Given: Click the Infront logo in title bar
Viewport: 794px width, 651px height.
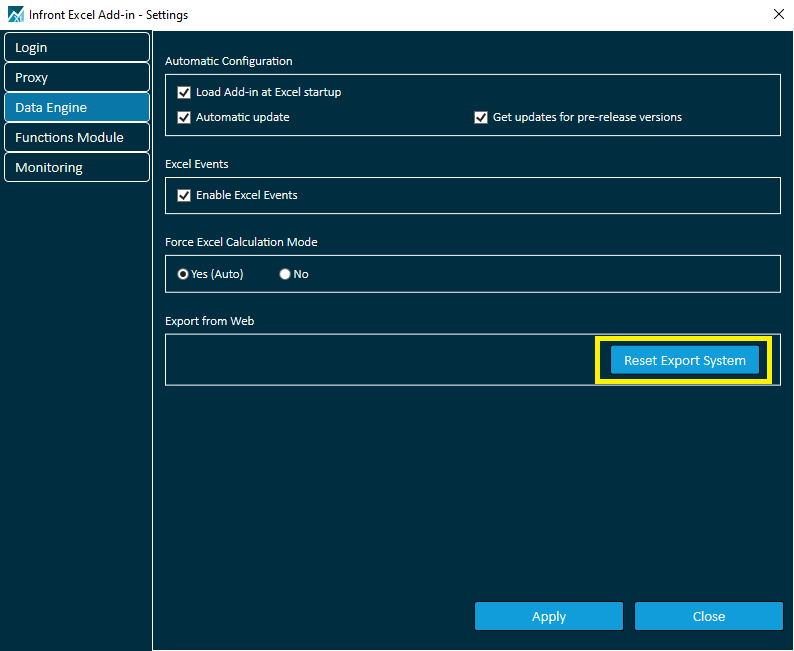Looking at the screenshot, I should click(14, 15).
